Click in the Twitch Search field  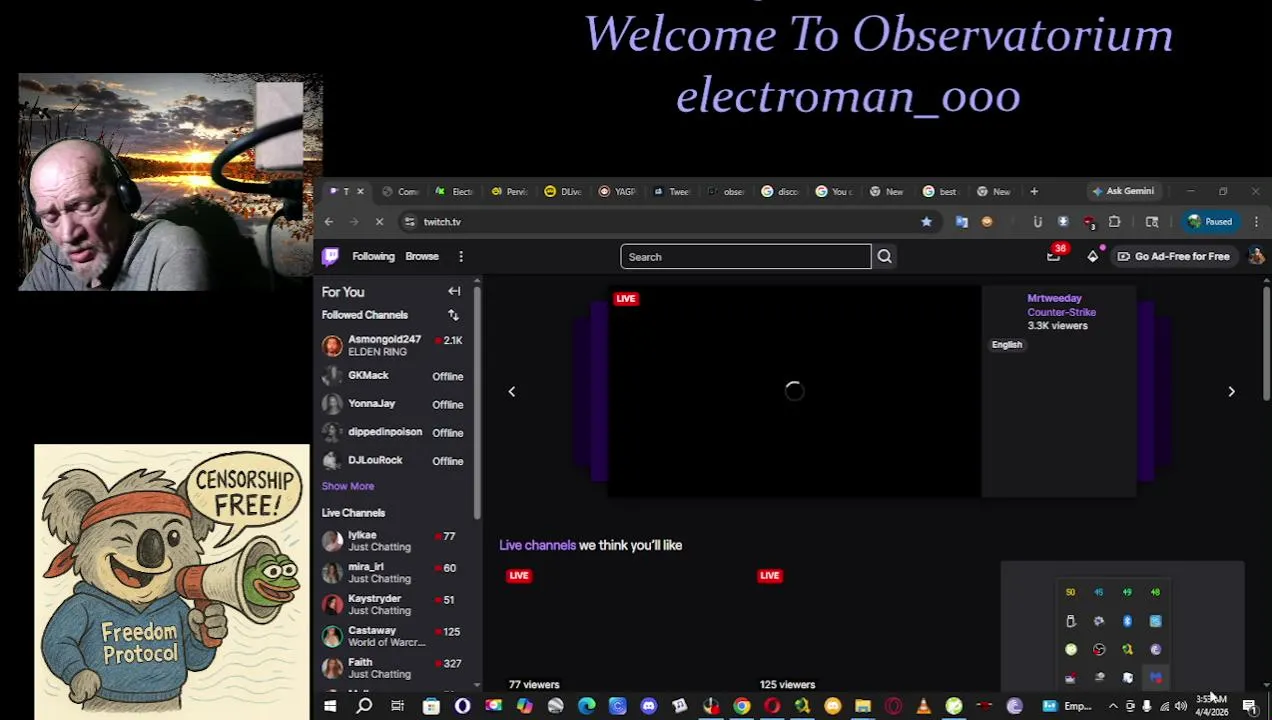pyautogui.click(x=745, y=257)
